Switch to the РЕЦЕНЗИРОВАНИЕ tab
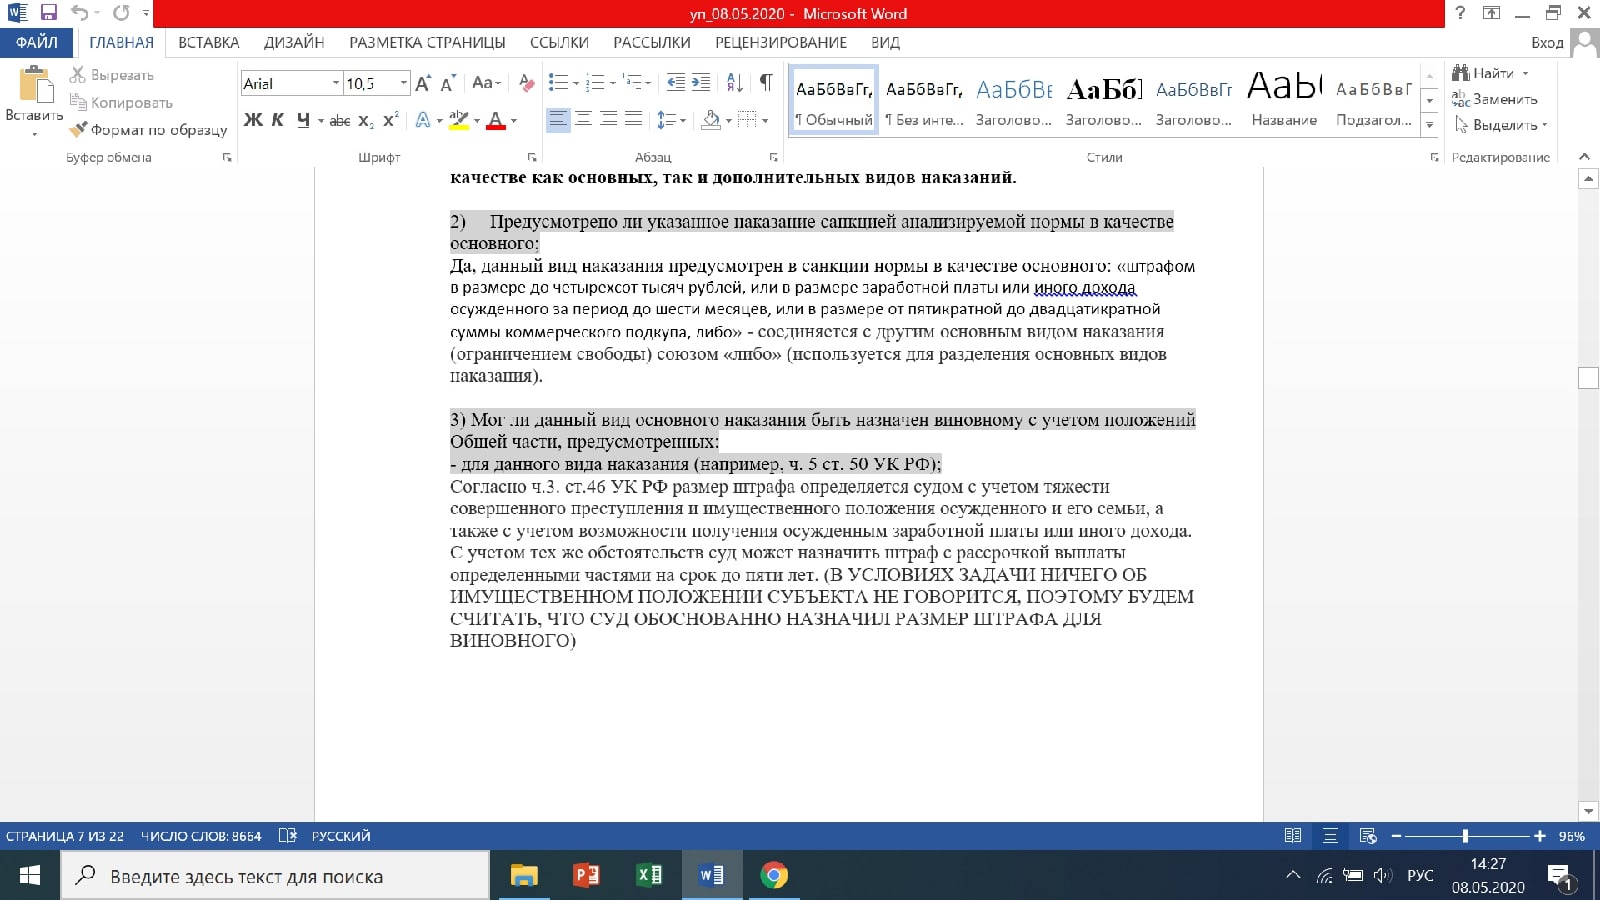 coord(781,42)
